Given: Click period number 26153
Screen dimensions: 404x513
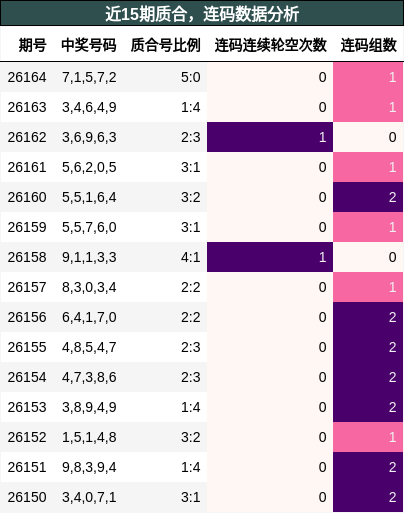Looking at the screenshot, I should (27, 407).
